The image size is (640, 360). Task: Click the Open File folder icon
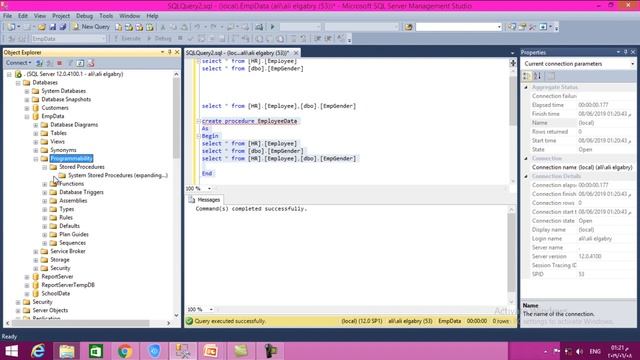point(42,27)
